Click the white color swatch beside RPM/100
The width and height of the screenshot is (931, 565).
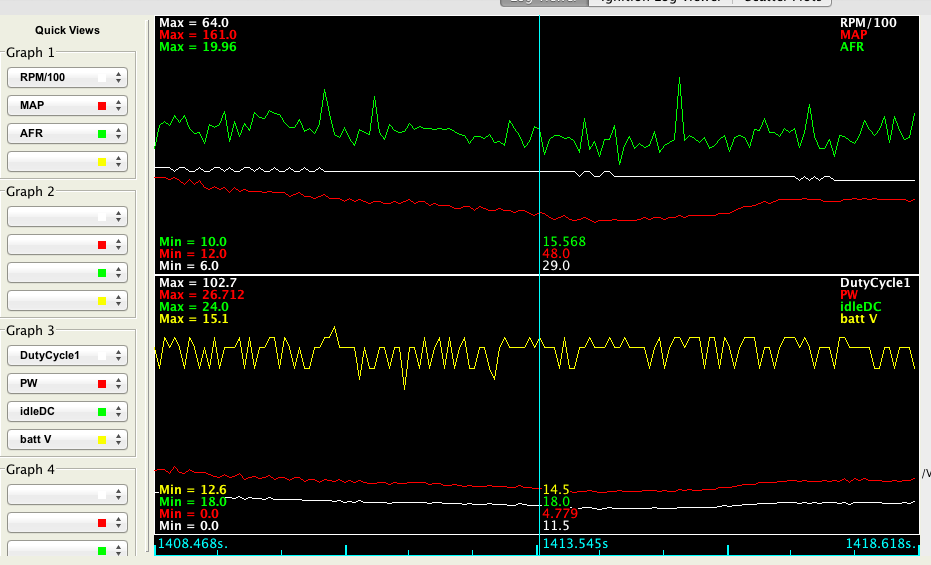(x=102, y=77)
